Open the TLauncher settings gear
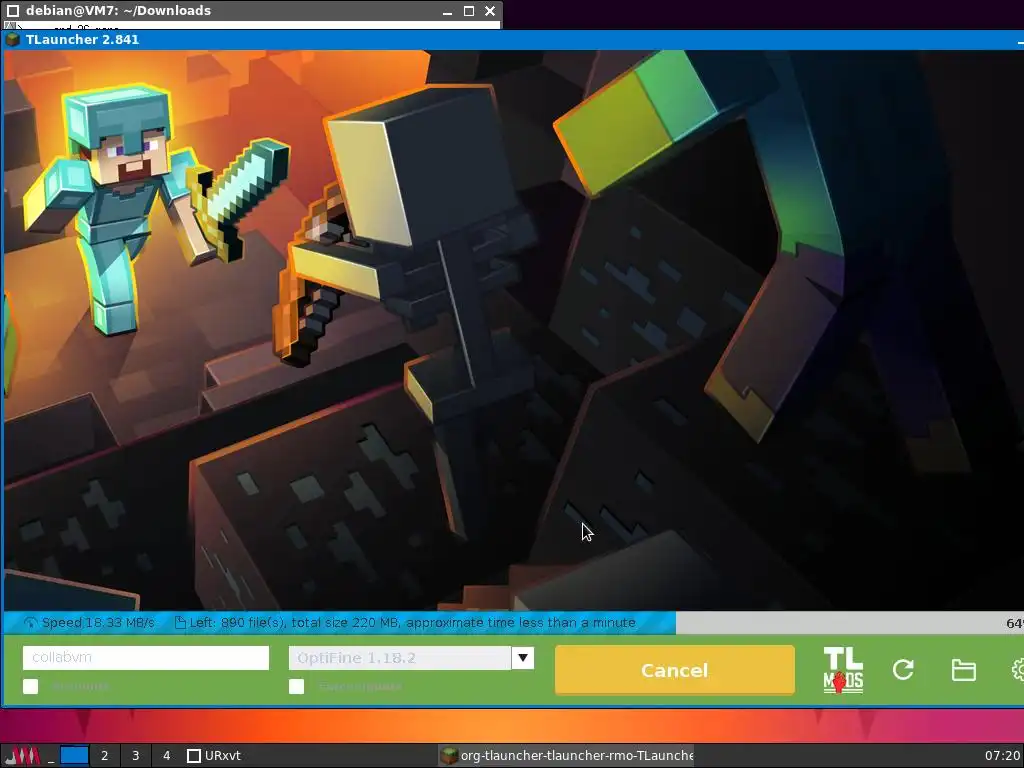The width and height of the screenshot is (1024, 768). (1017, 669)
